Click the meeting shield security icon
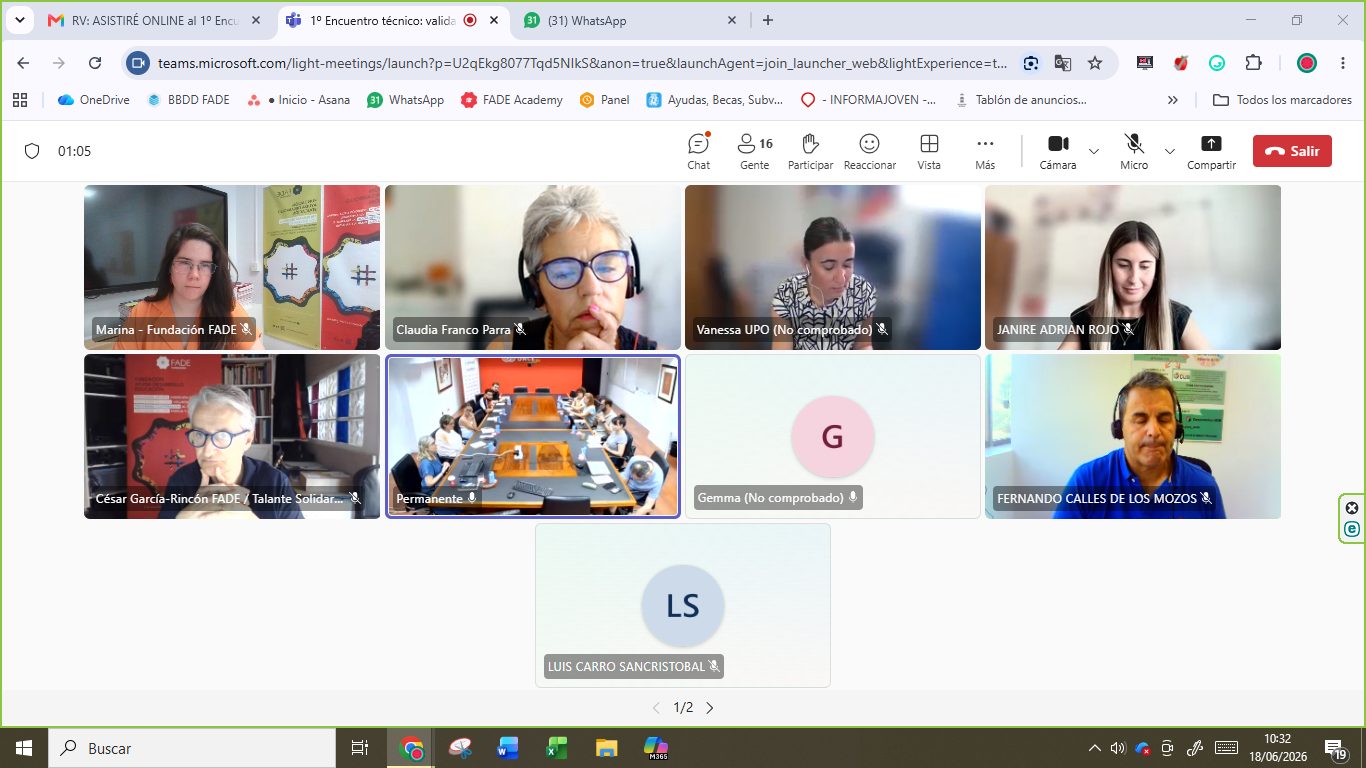Image resolution: width=1366 pixels, height=768 pixels. [32, 151]
